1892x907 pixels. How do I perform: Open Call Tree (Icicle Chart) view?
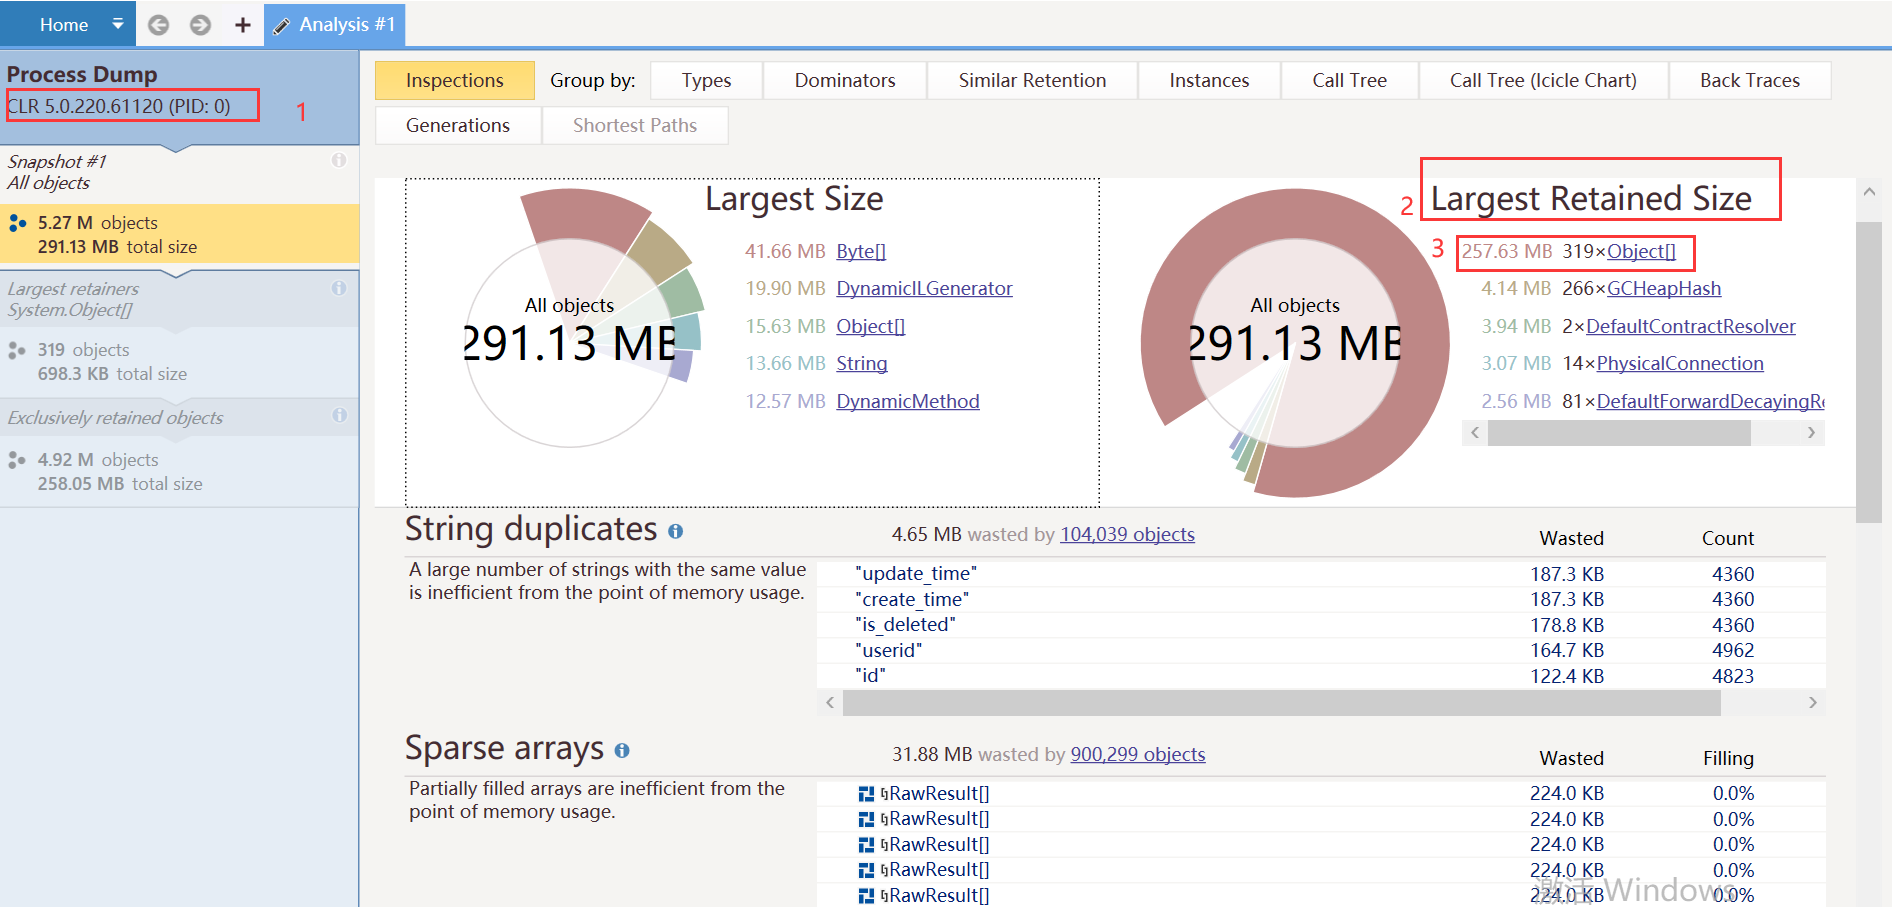[x=1543, y=80]
